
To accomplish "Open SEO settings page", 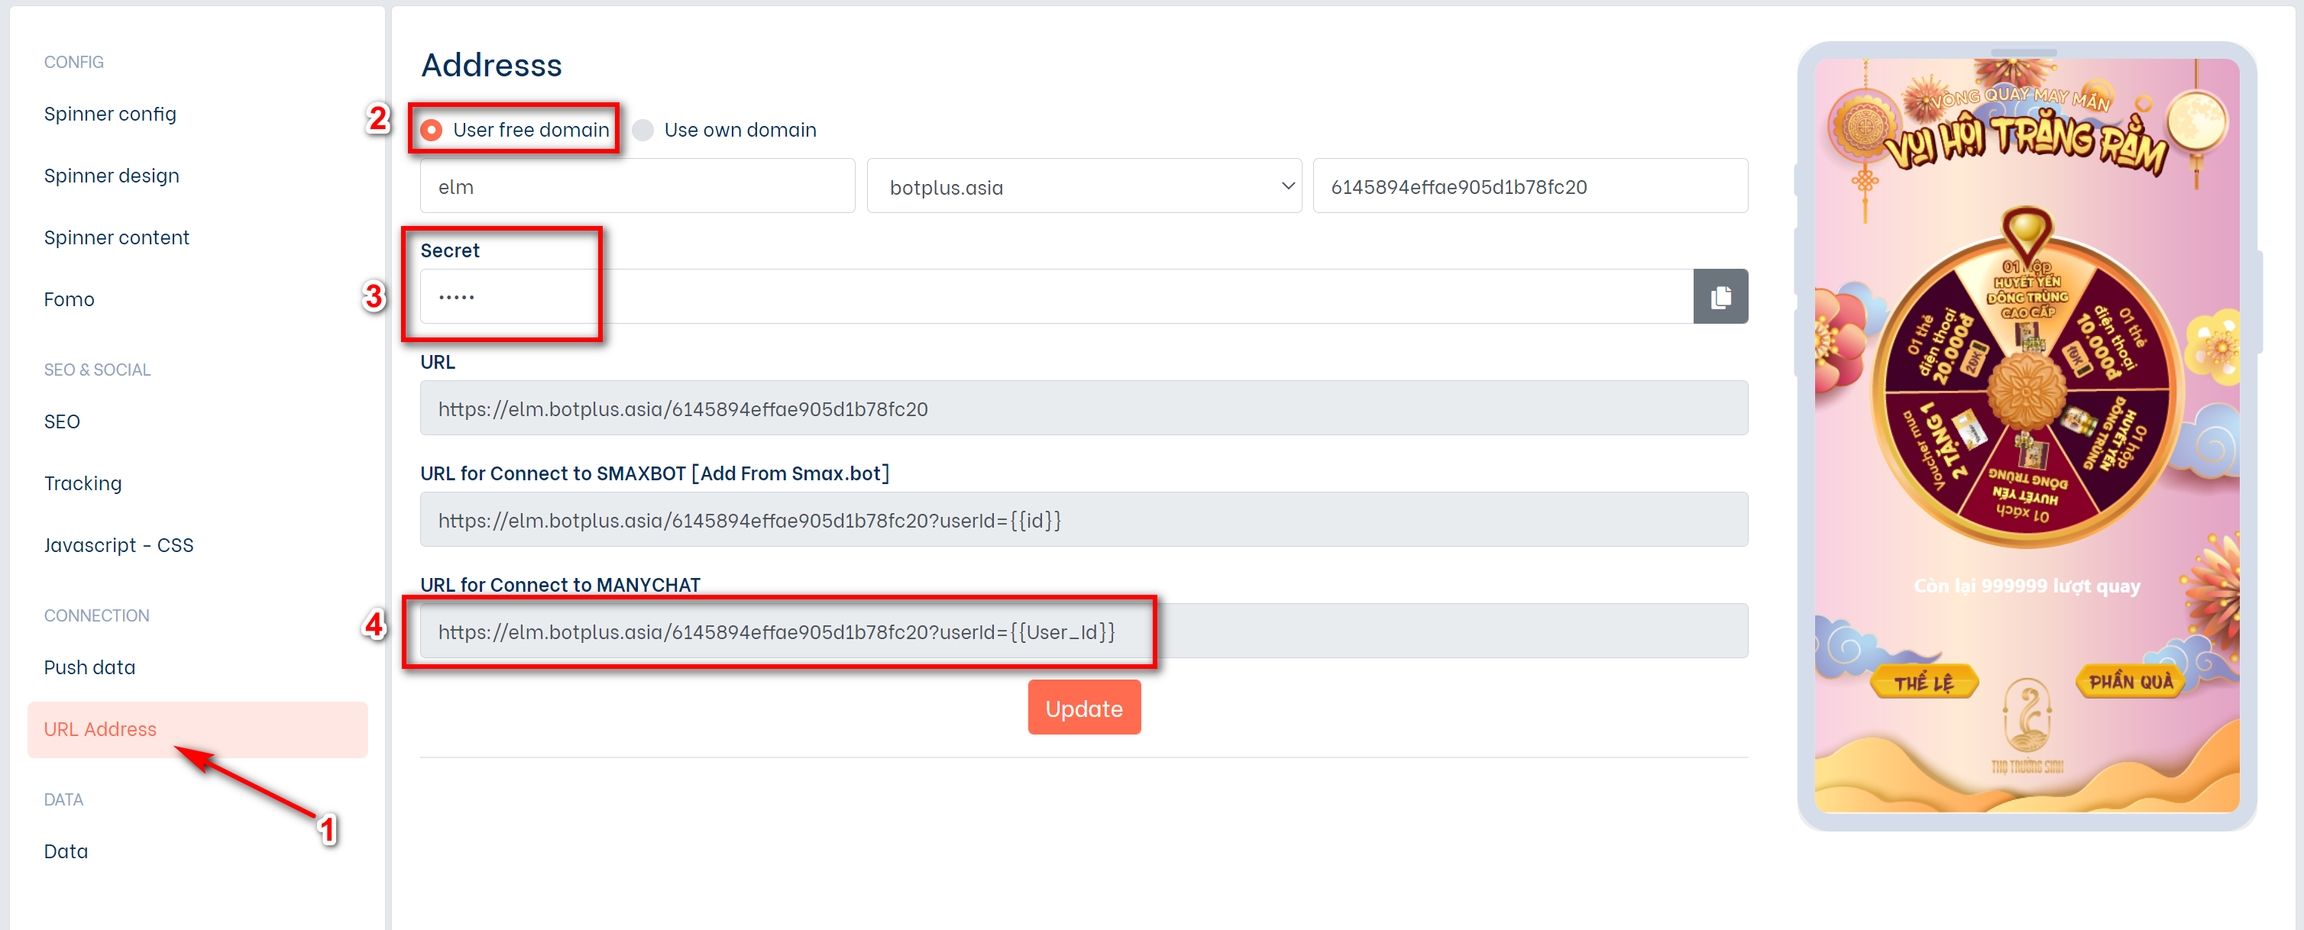I will coord(62,422).
